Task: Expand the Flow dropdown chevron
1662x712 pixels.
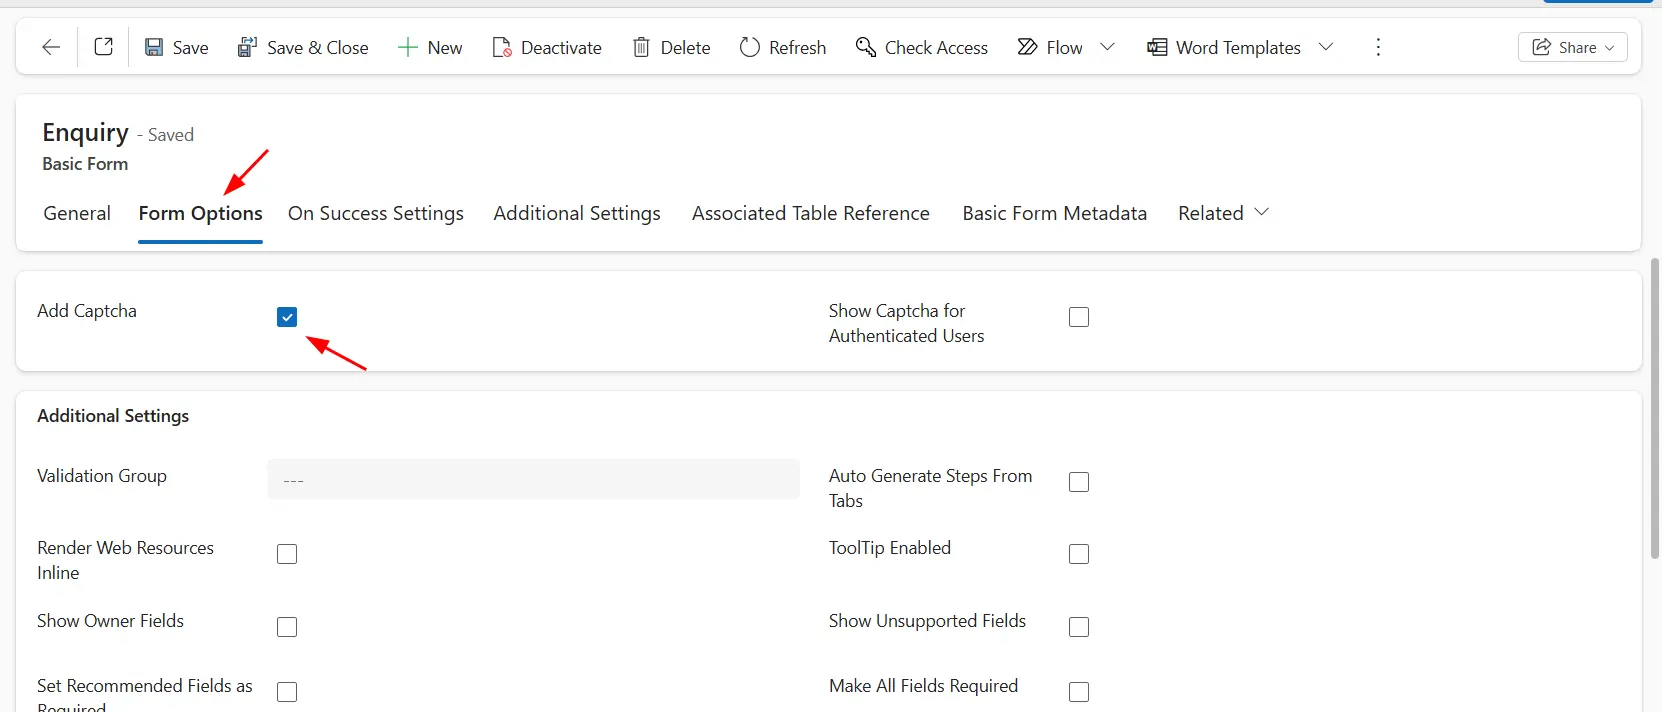Action: pyautogui.click(x=1107, y=47)
